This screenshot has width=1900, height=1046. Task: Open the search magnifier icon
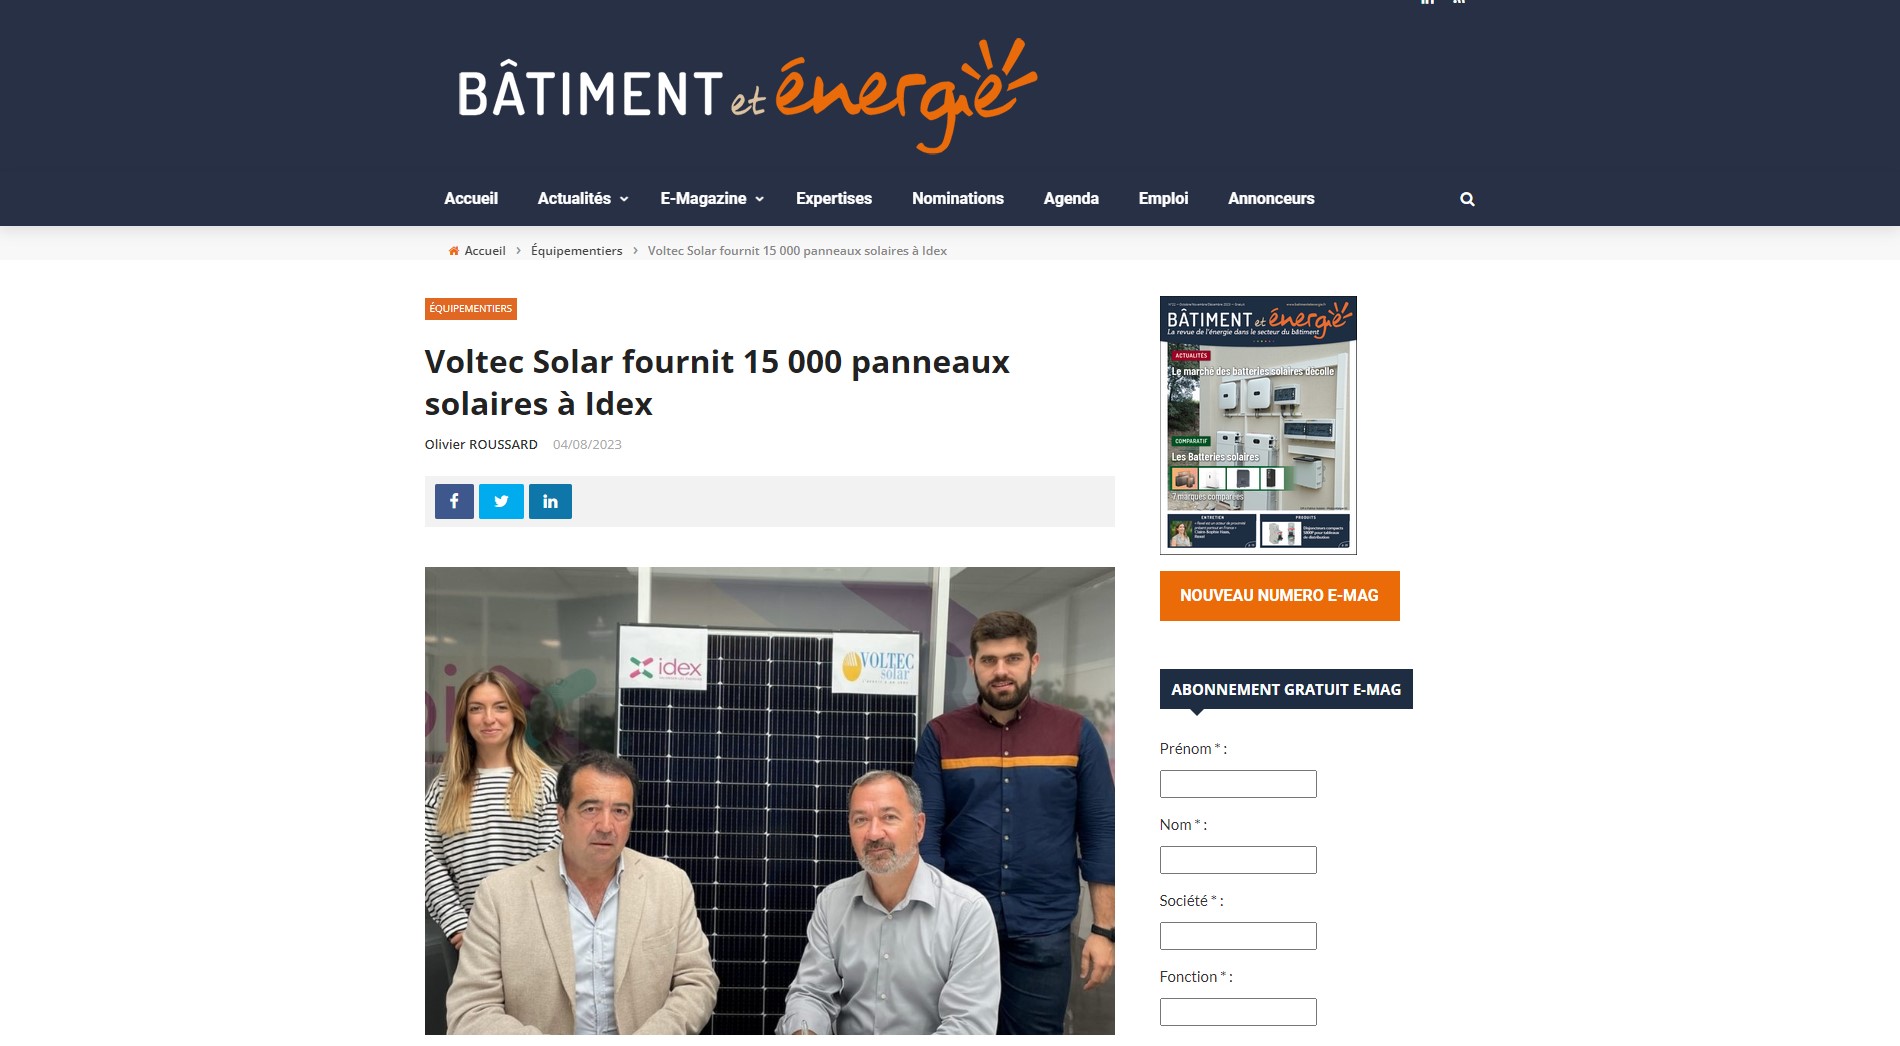point(1467,199)
